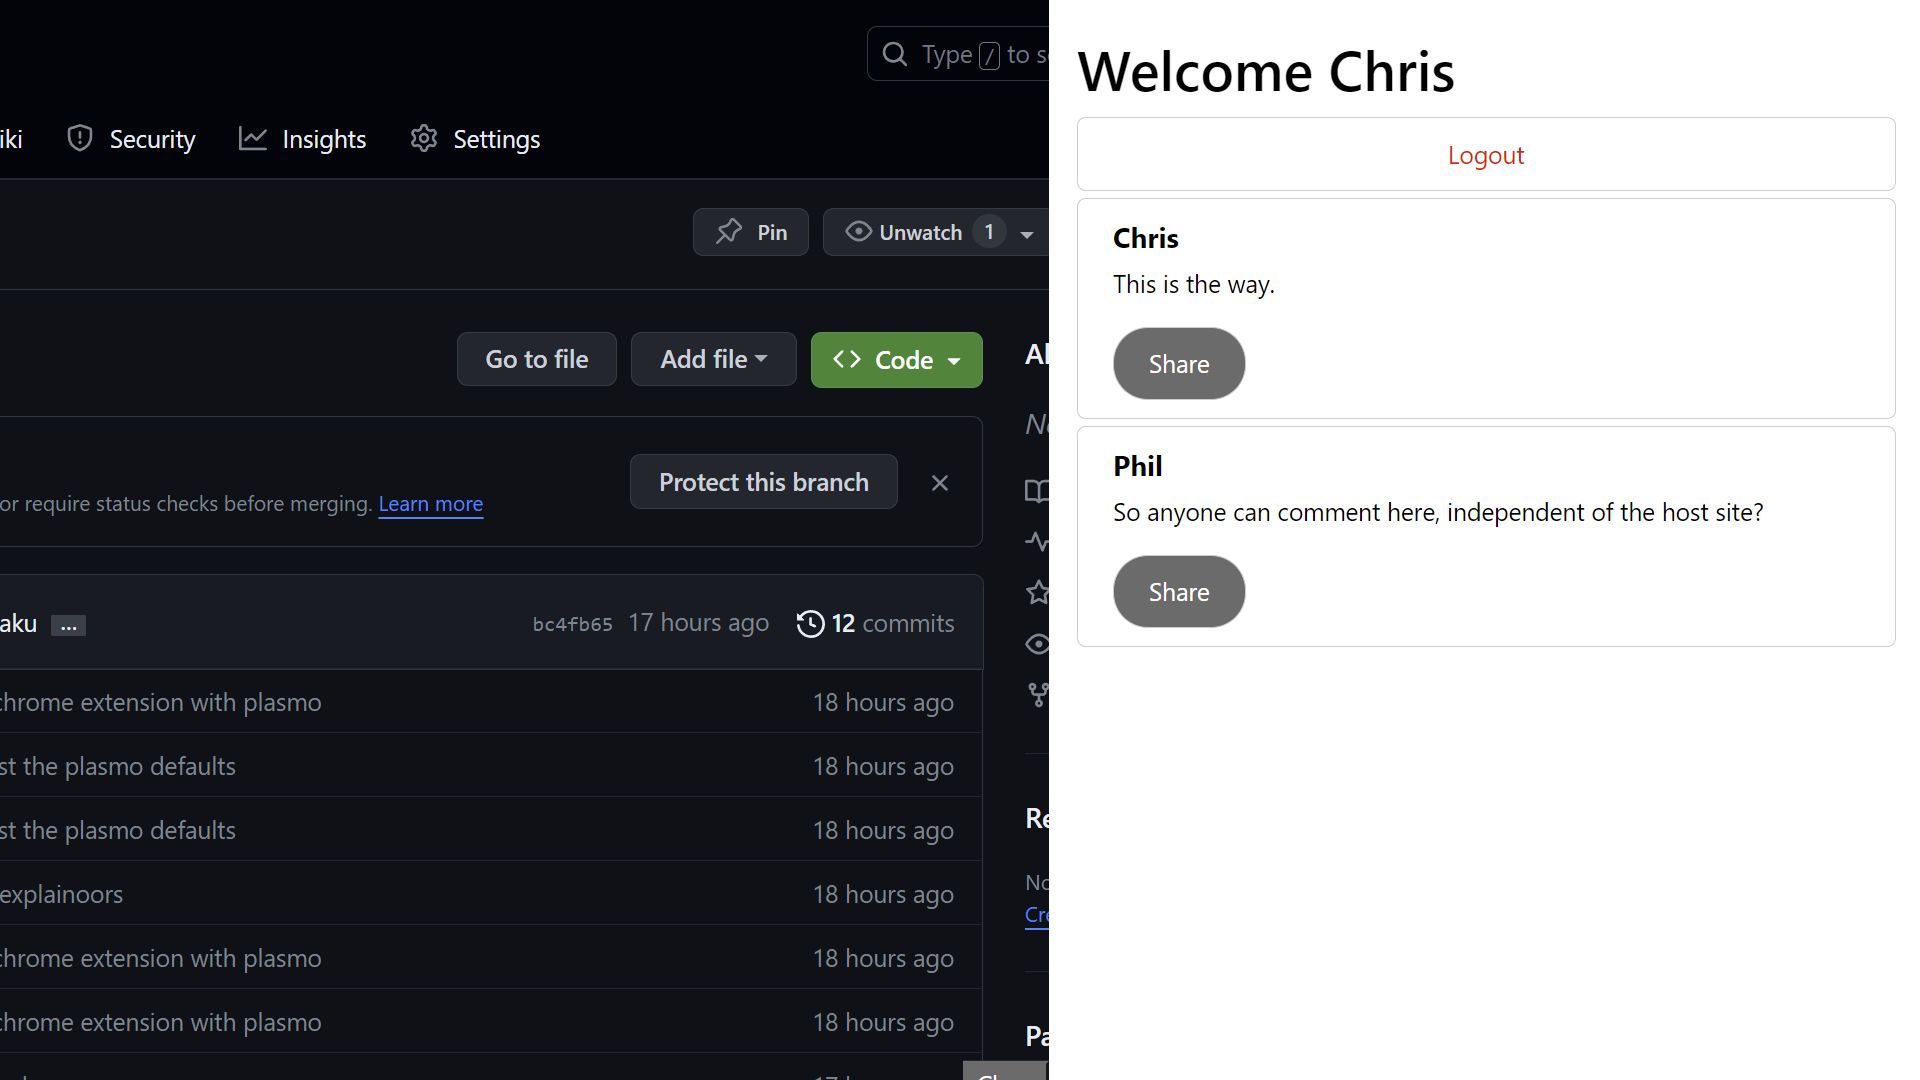Viewport: 1920px width, 1080px height.
Task: Click Learn more branch protection link
Action: click(x=430, y=502)
